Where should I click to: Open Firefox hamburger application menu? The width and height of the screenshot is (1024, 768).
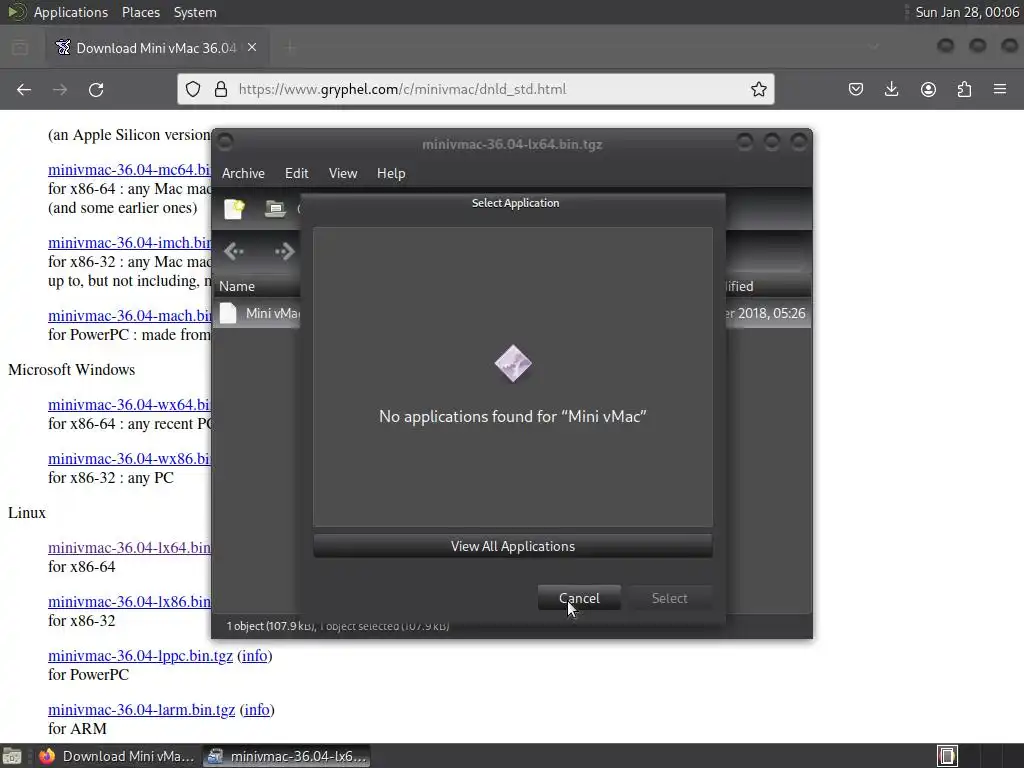pos(1000,89)
